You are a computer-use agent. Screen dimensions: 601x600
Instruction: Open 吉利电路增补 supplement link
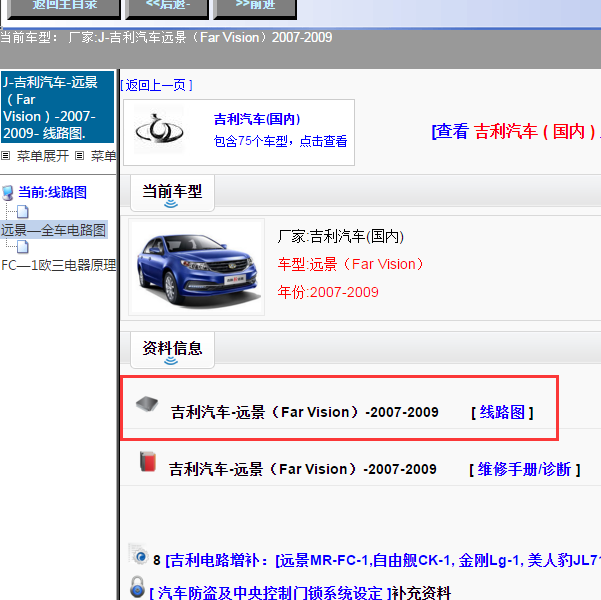point(383,561)
